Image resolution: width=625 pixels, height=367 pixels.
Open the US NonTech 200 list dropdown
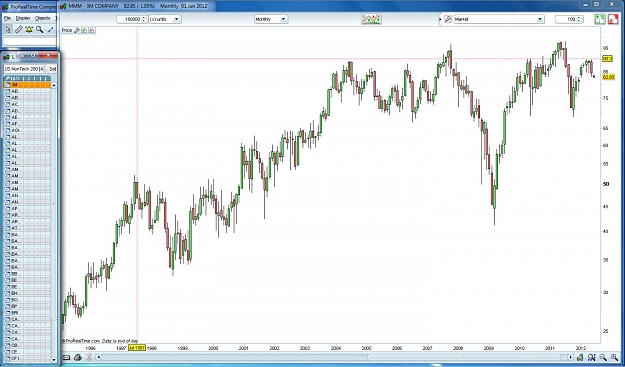pos(24,69)
